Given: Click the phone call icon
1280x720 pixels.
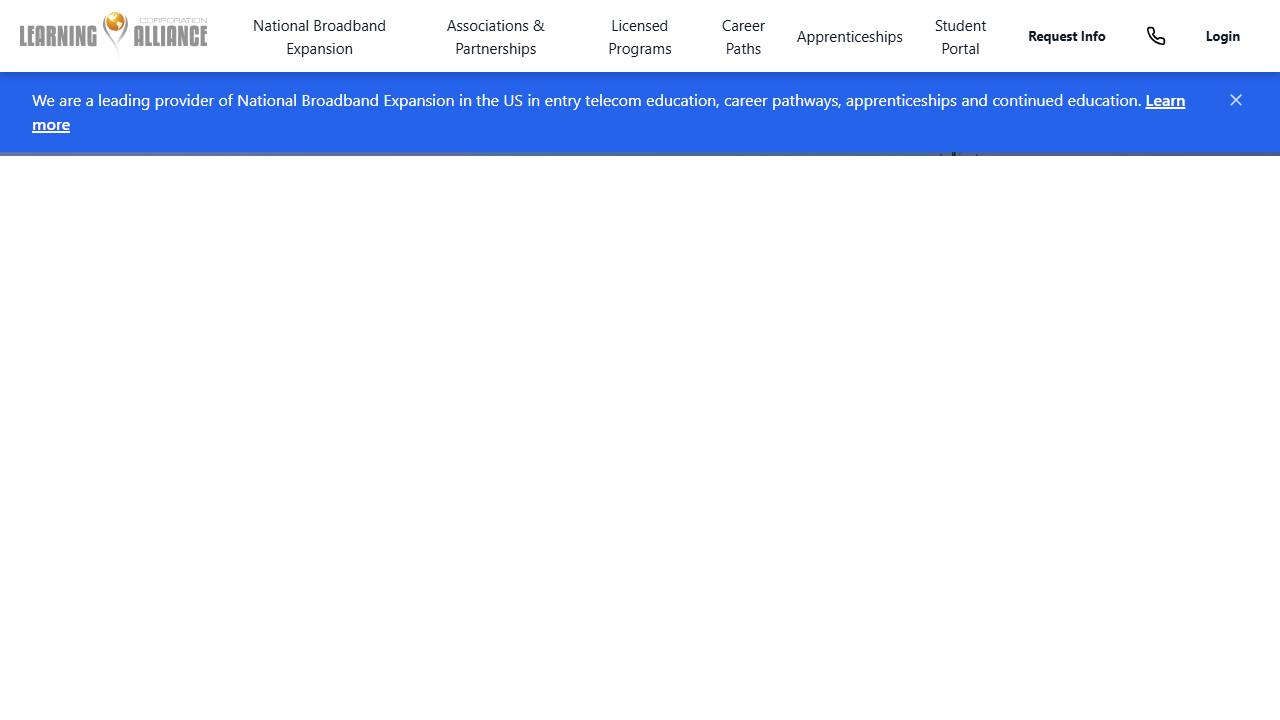Looking at the screenshot, I should point(1156,36).
